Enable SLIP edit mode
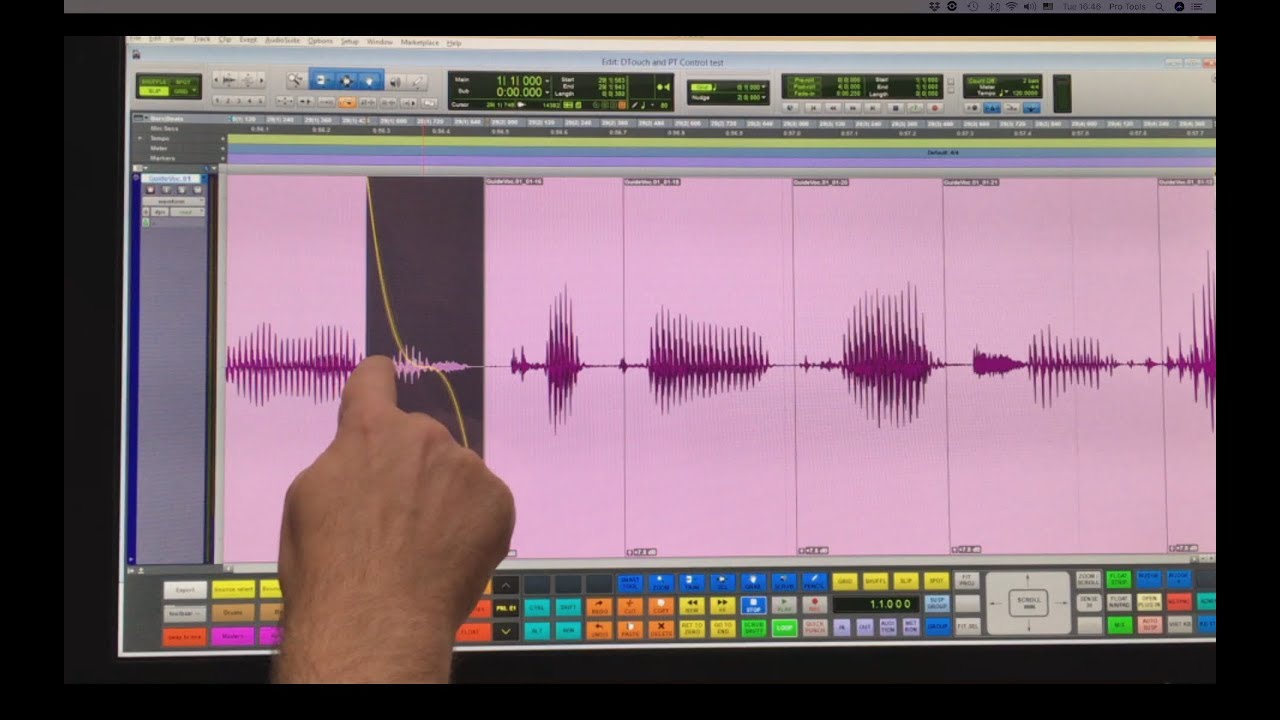1280x720 pixels. 154,91
